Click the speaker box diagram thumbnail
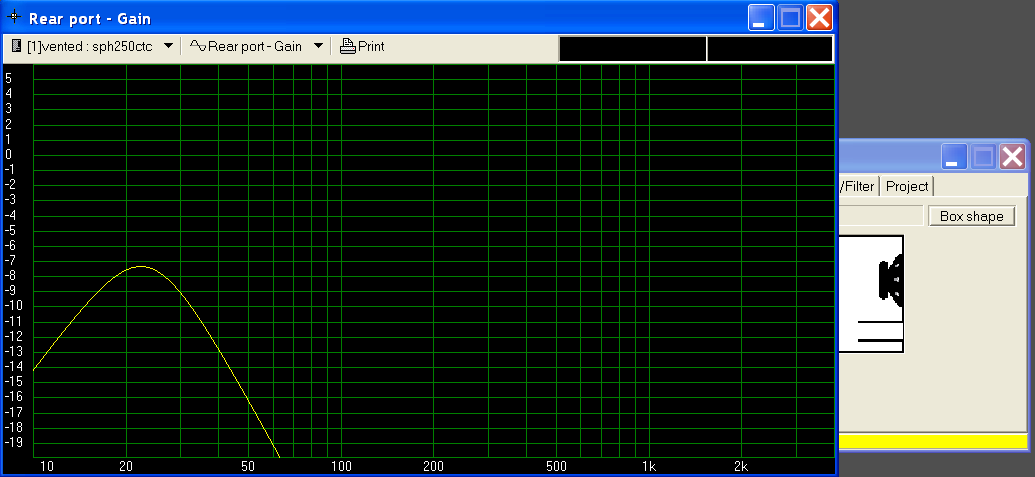Viewport: 1035px width, 477px height. [x=871, y=294]
